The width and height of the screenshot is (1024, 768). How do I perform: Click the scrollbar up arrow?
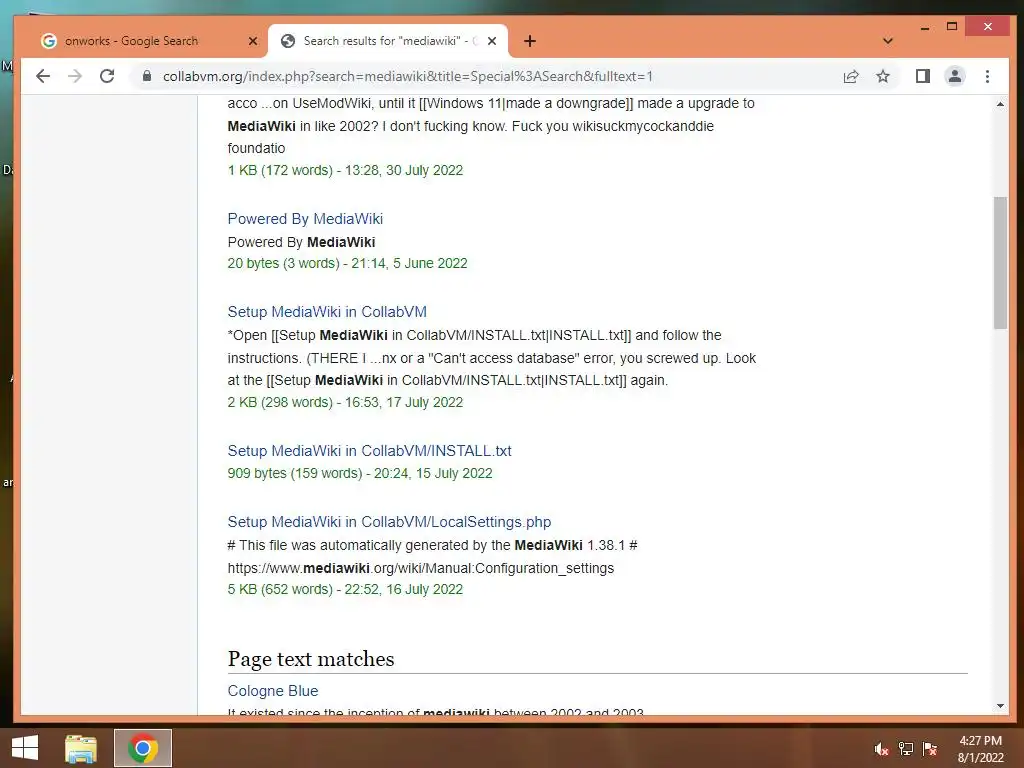(x=1000, y=104)
